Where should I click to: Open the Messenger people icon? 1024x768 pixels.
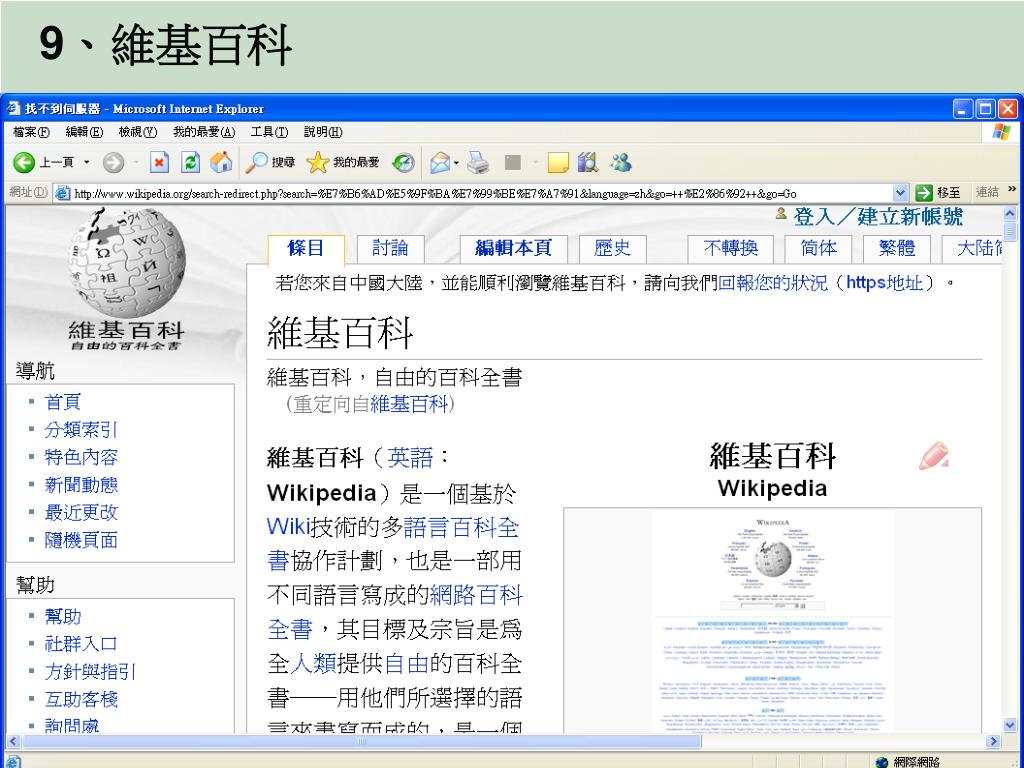621,163
